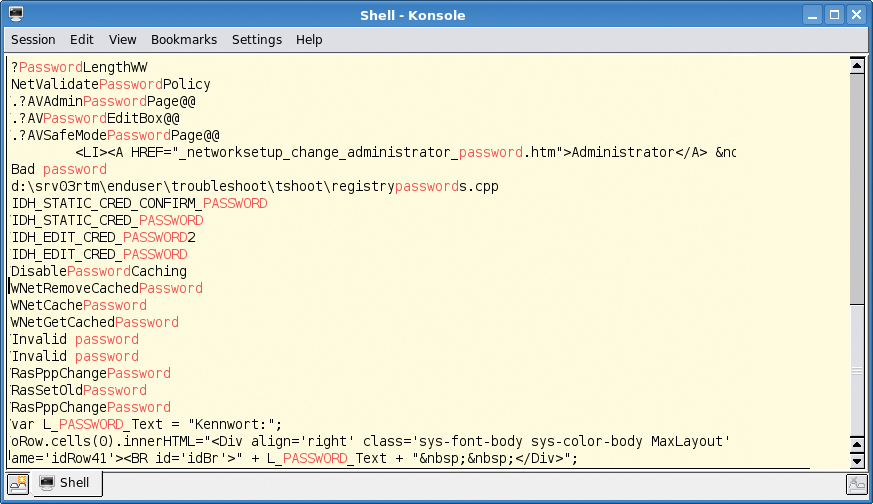Click the 'Bad password' line in terminal
The width and height of the screenshot is (873, 504).
click(59, 169)
